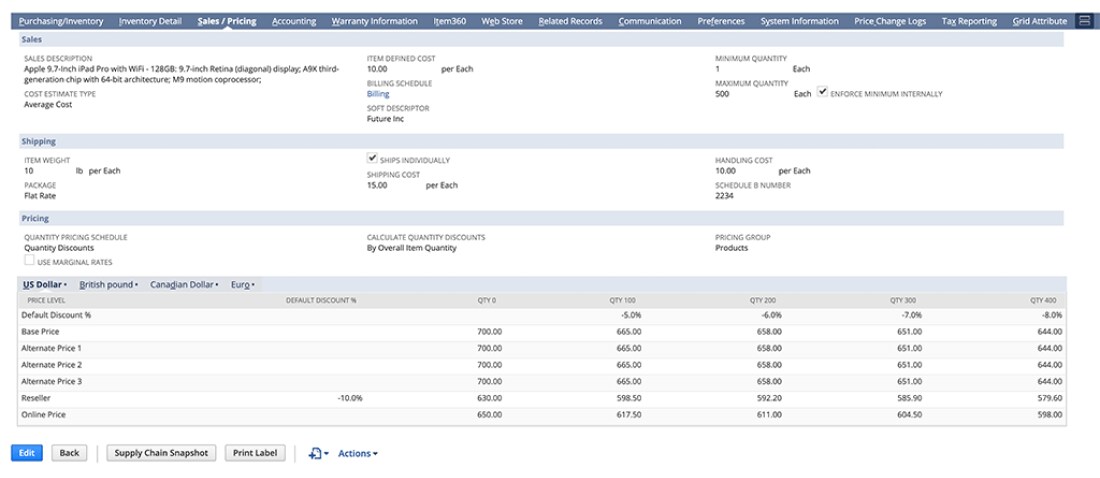Click the new-record plus icon beside Actions
Viewport: 1100px width, 478px height.
pyautogui.click(x=318, y=453)
